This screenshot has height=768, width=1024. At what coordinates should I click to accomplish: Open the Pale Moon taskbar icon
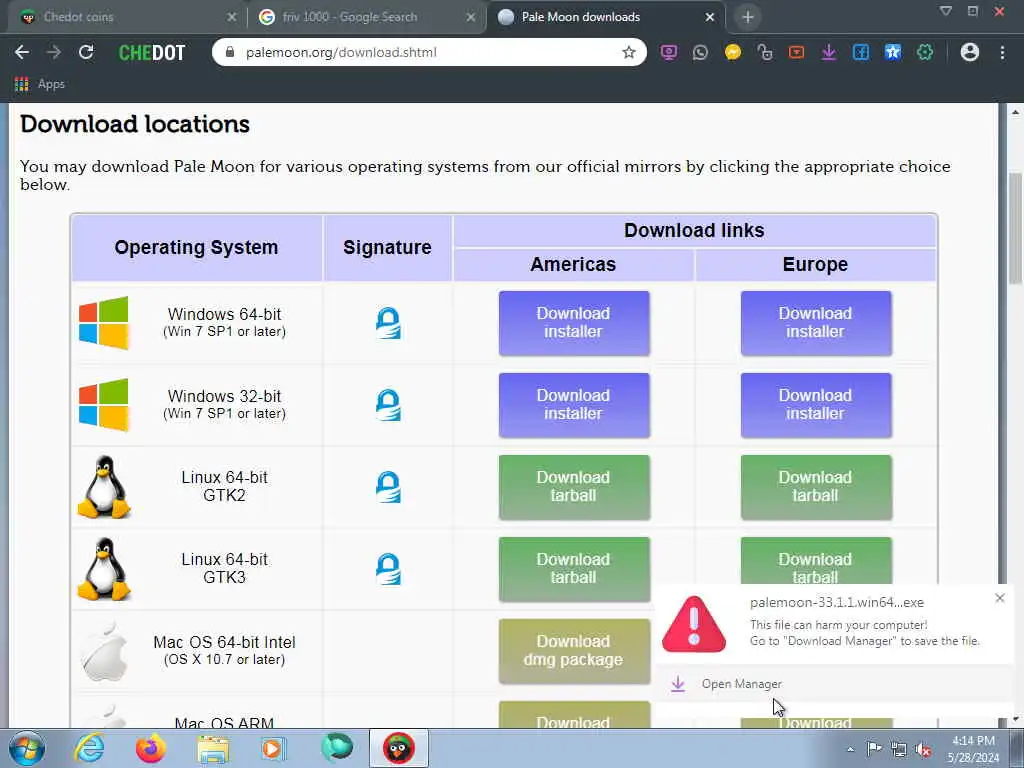click(x=337, y=748)
